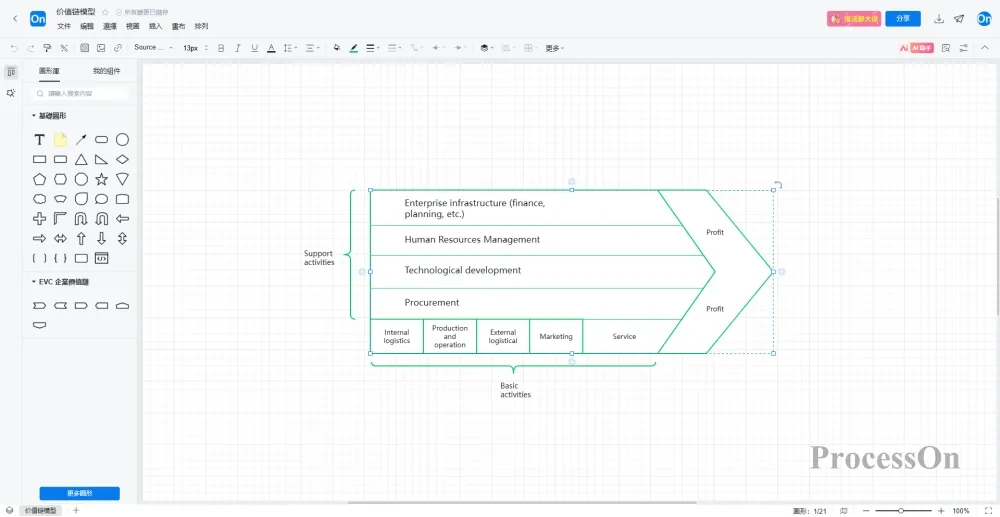Click the zoom slider at the bottom

click(901, 510)
